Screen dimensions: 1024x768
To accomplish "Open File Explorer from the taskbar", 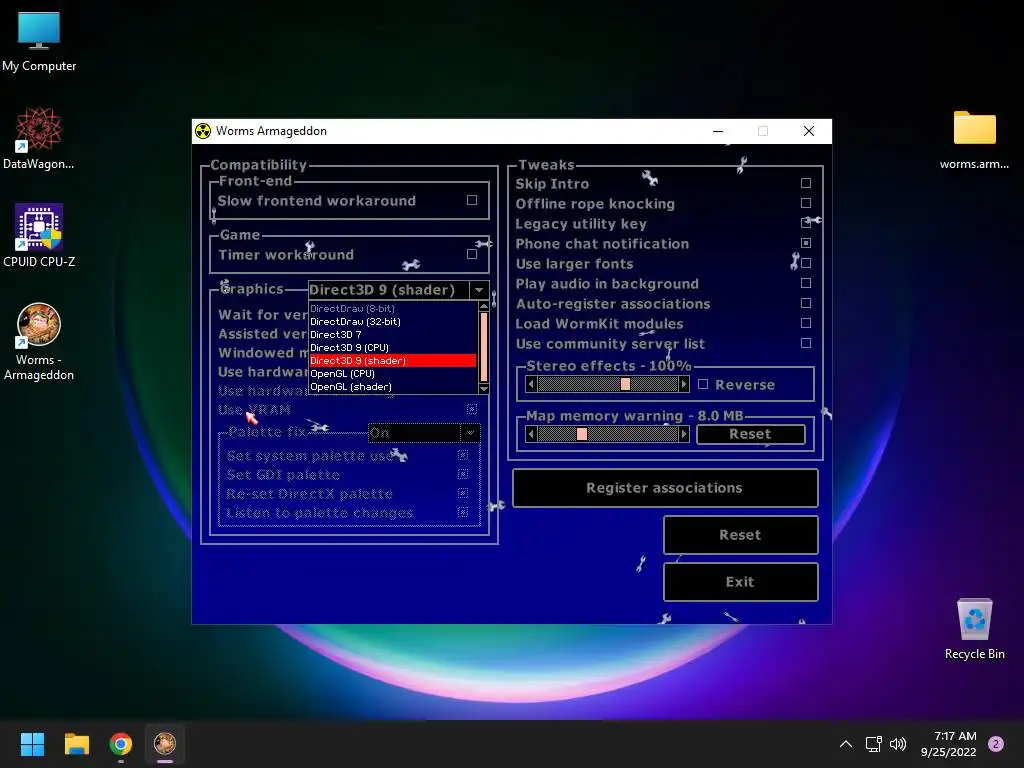I will click(x=76, y=744).
